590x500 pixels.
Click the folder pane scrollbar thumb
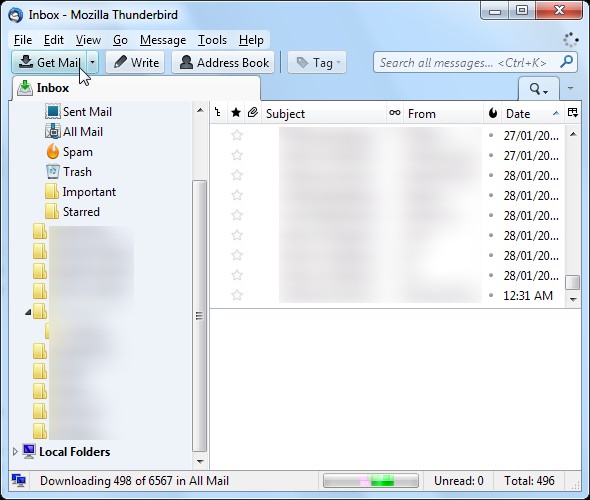click(199, 316)
